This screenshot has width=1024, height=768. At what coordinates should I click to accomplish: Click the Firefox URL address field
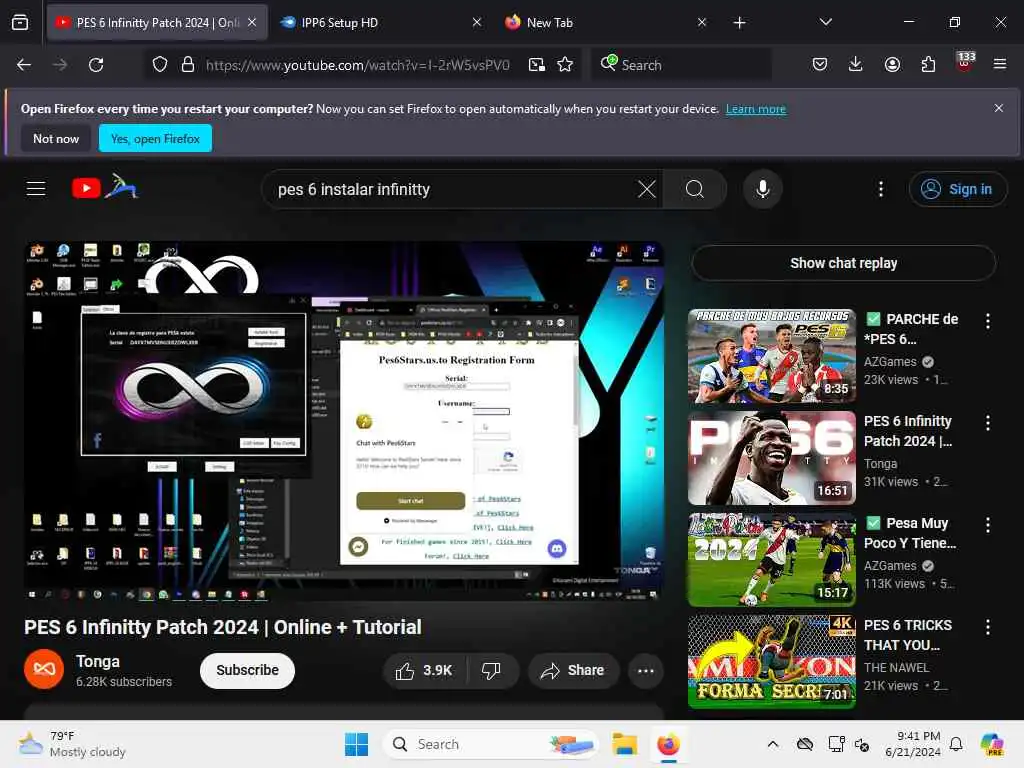358,65
